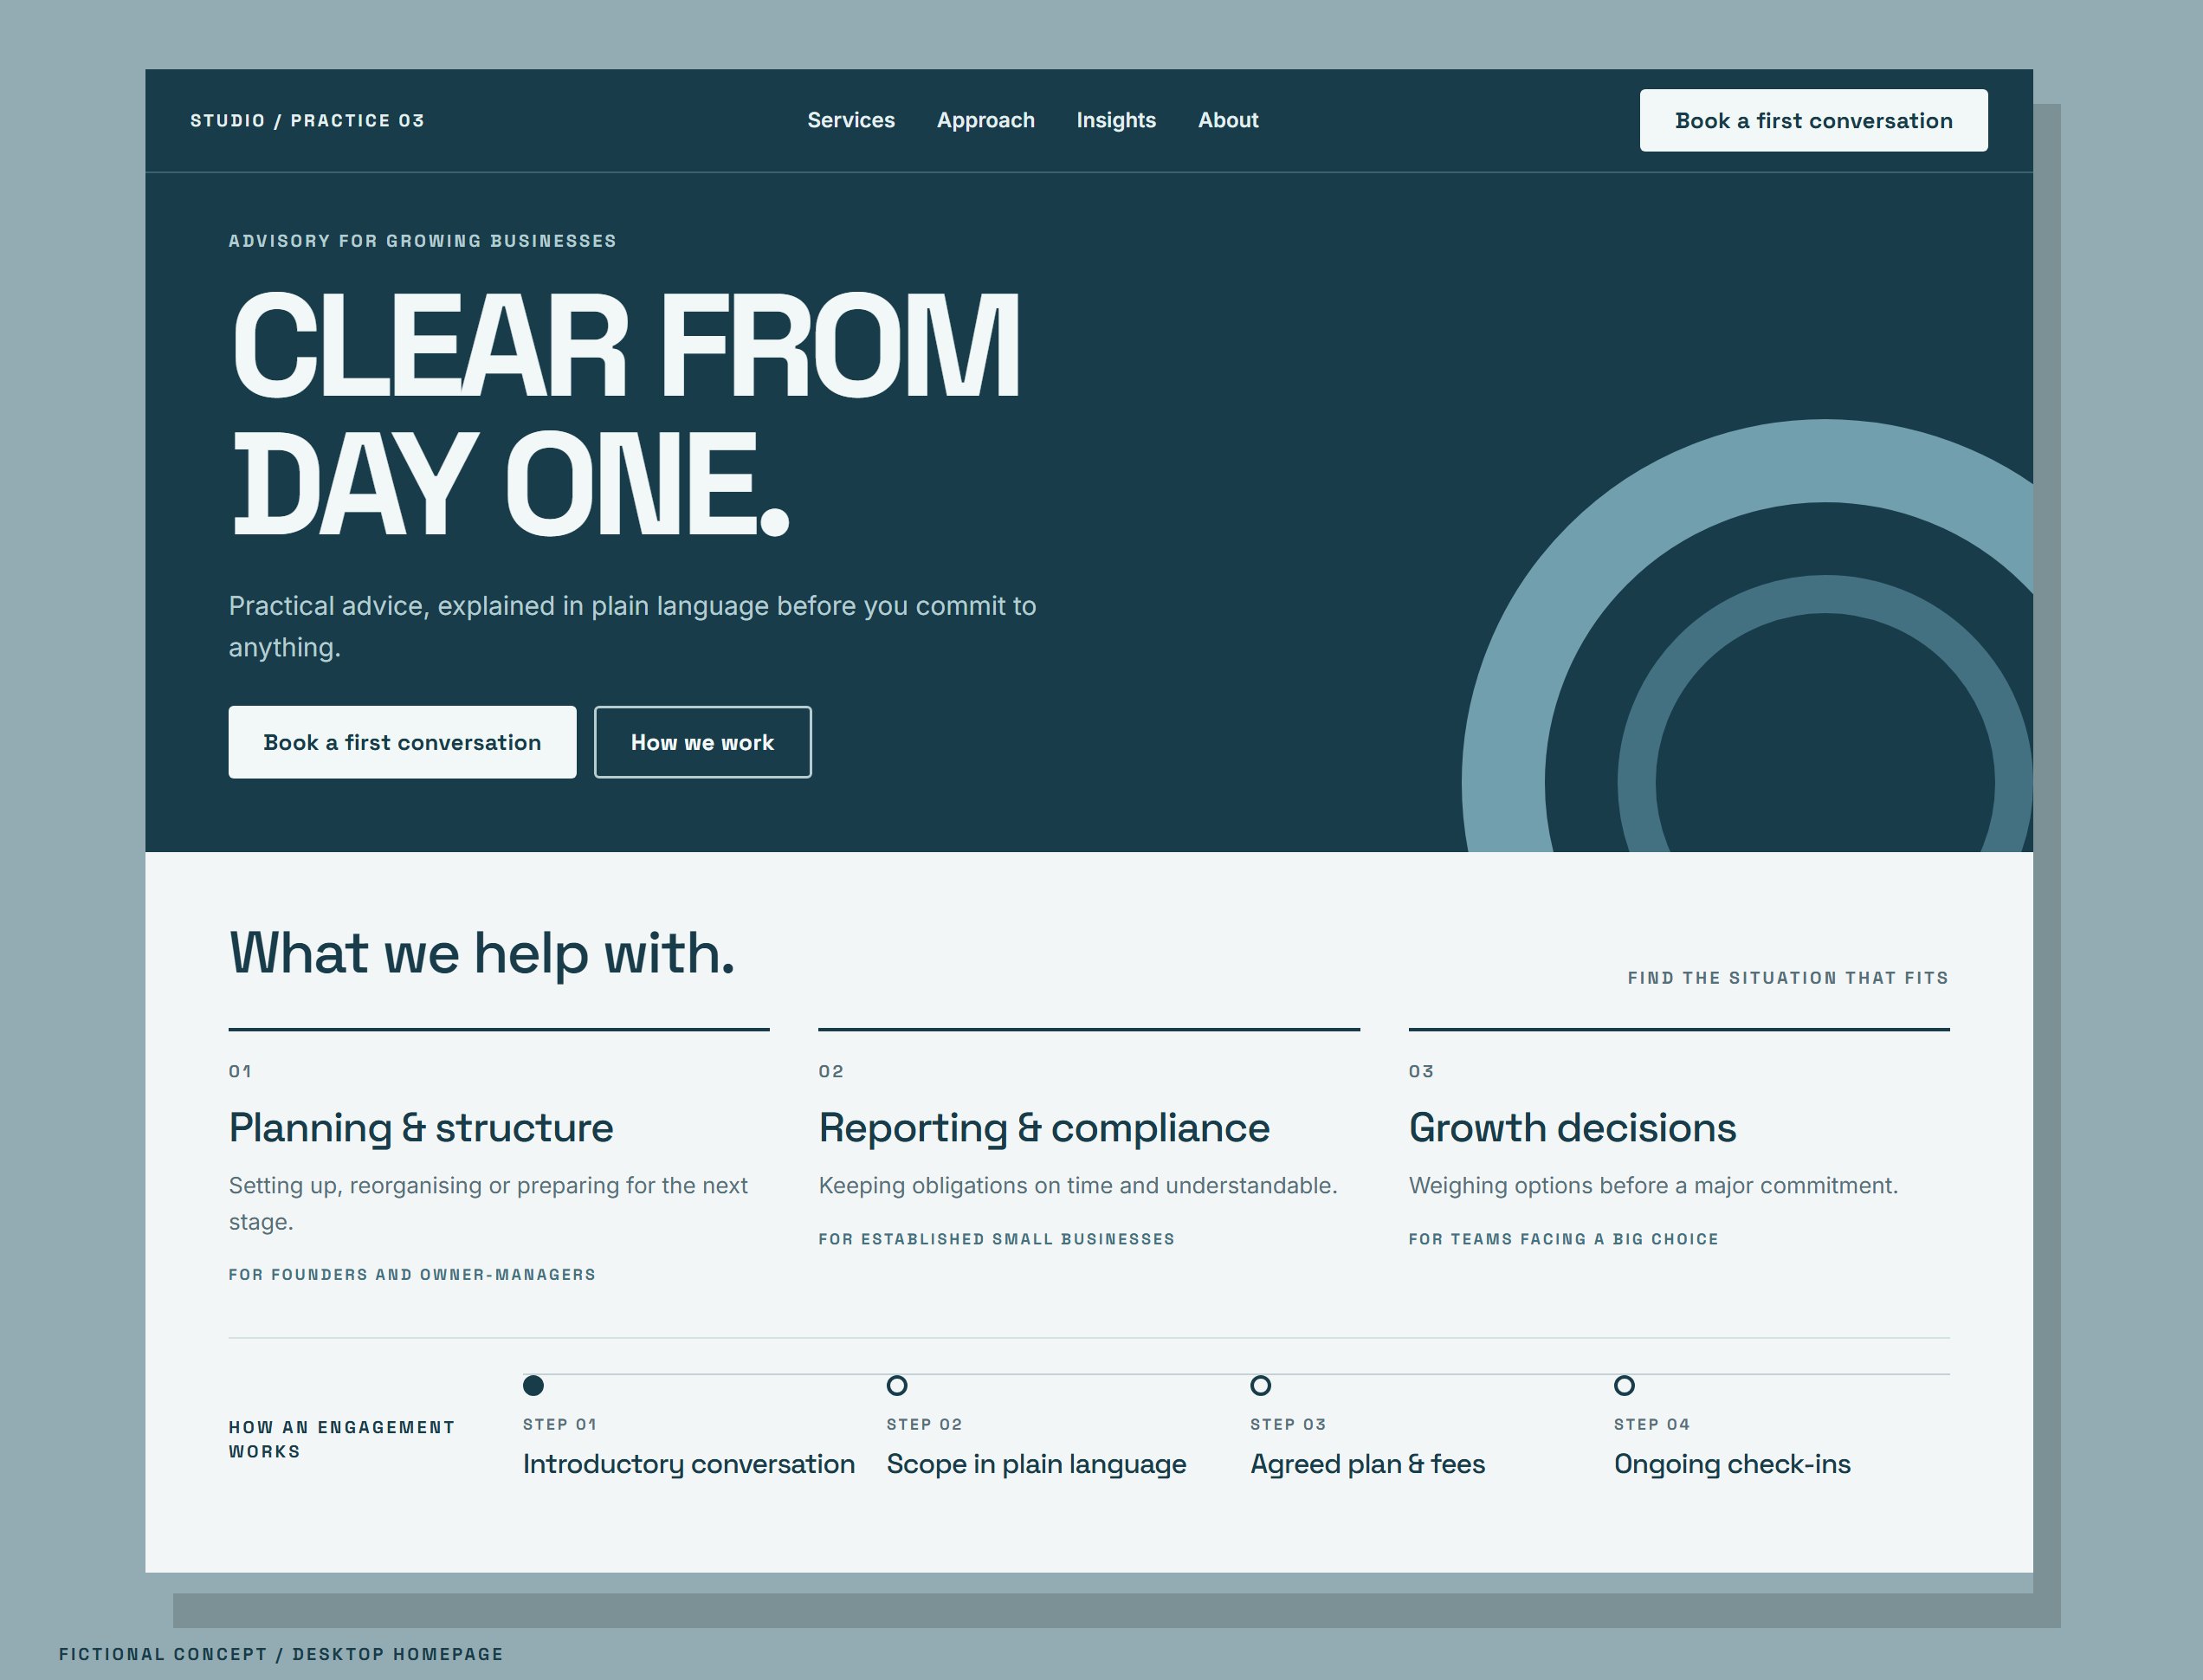
Task: Click the Scope in plain language title
Action: pos(1036,1464)
